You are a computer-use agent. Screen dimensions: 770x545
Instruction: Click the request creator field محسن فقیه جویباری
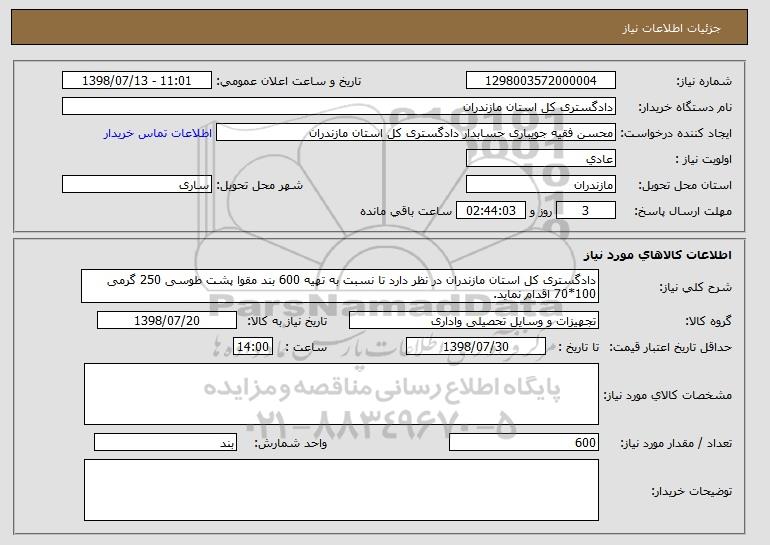pos(416,133)
